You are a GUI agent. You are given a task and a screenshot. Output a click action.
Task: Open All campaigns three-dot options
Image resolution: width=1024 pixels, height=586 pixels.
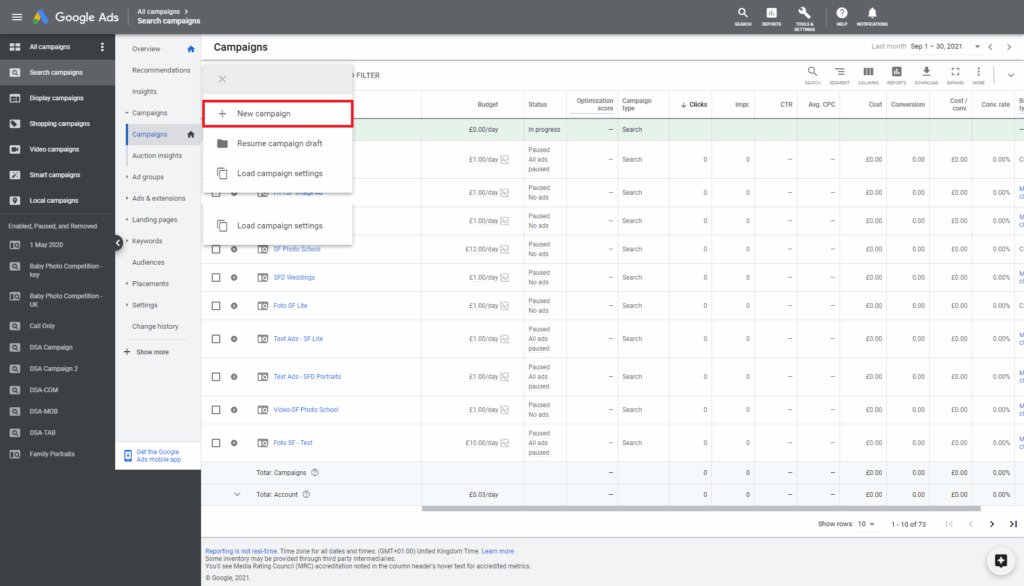click(x=102, y=47)
